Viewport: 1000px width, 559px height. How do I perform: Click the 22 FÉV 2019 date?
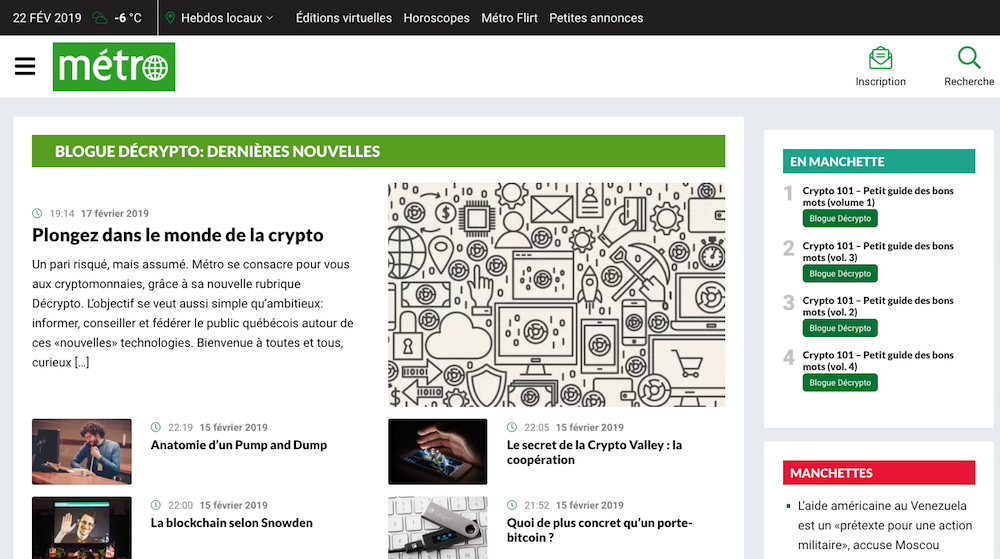(x=47, y=18)
